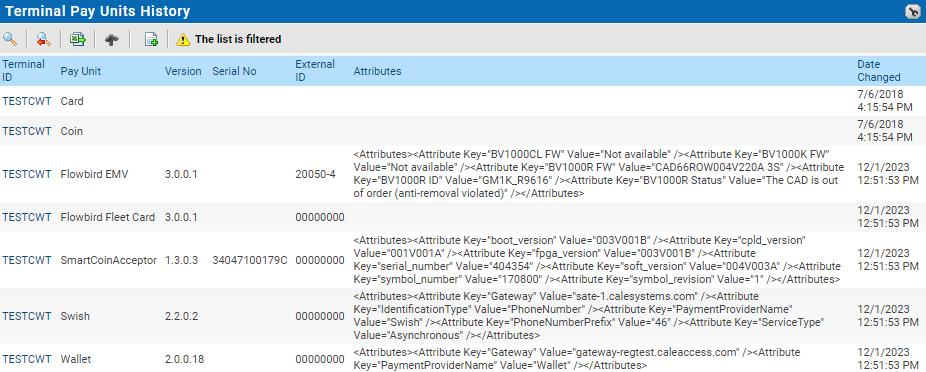
Task: Click SmartCoinAcceptor attributes XML text
Action: point(597,260)
